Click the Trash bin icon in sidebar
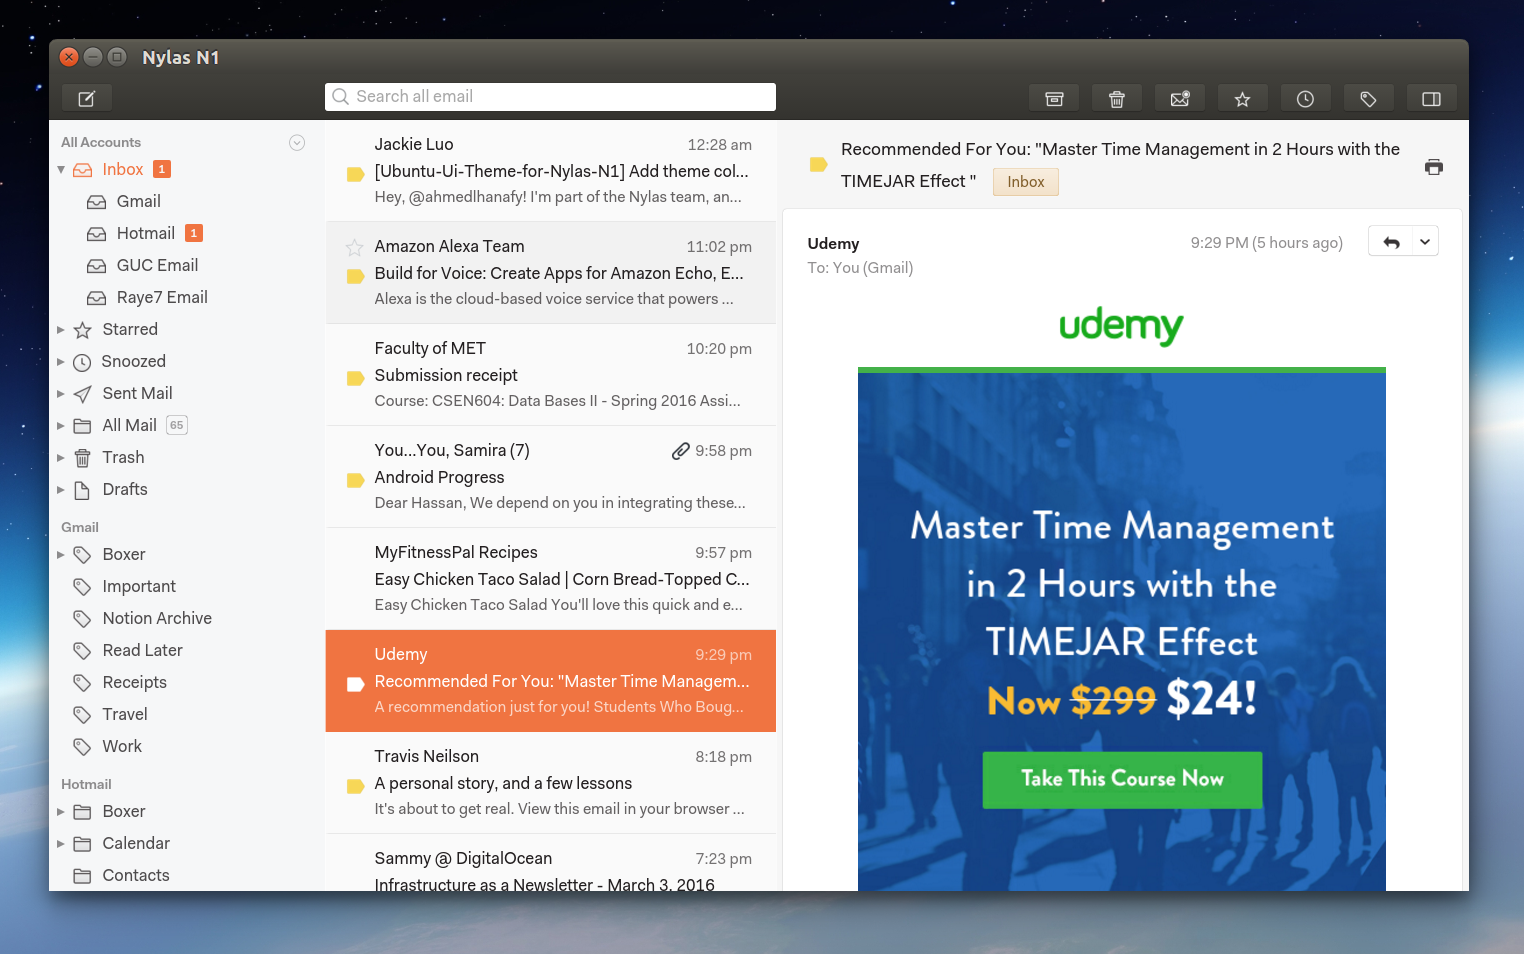Image resolution: width=1524 pixels, height=954 pixels. 83,458
